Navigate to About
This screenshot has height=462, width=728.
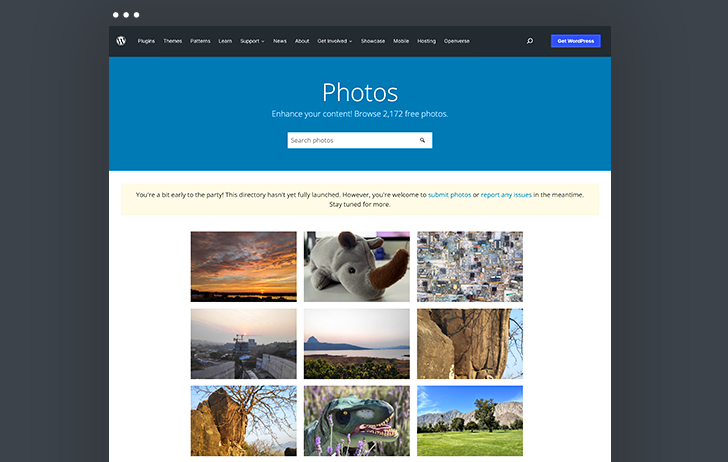[x=302, y=41]
